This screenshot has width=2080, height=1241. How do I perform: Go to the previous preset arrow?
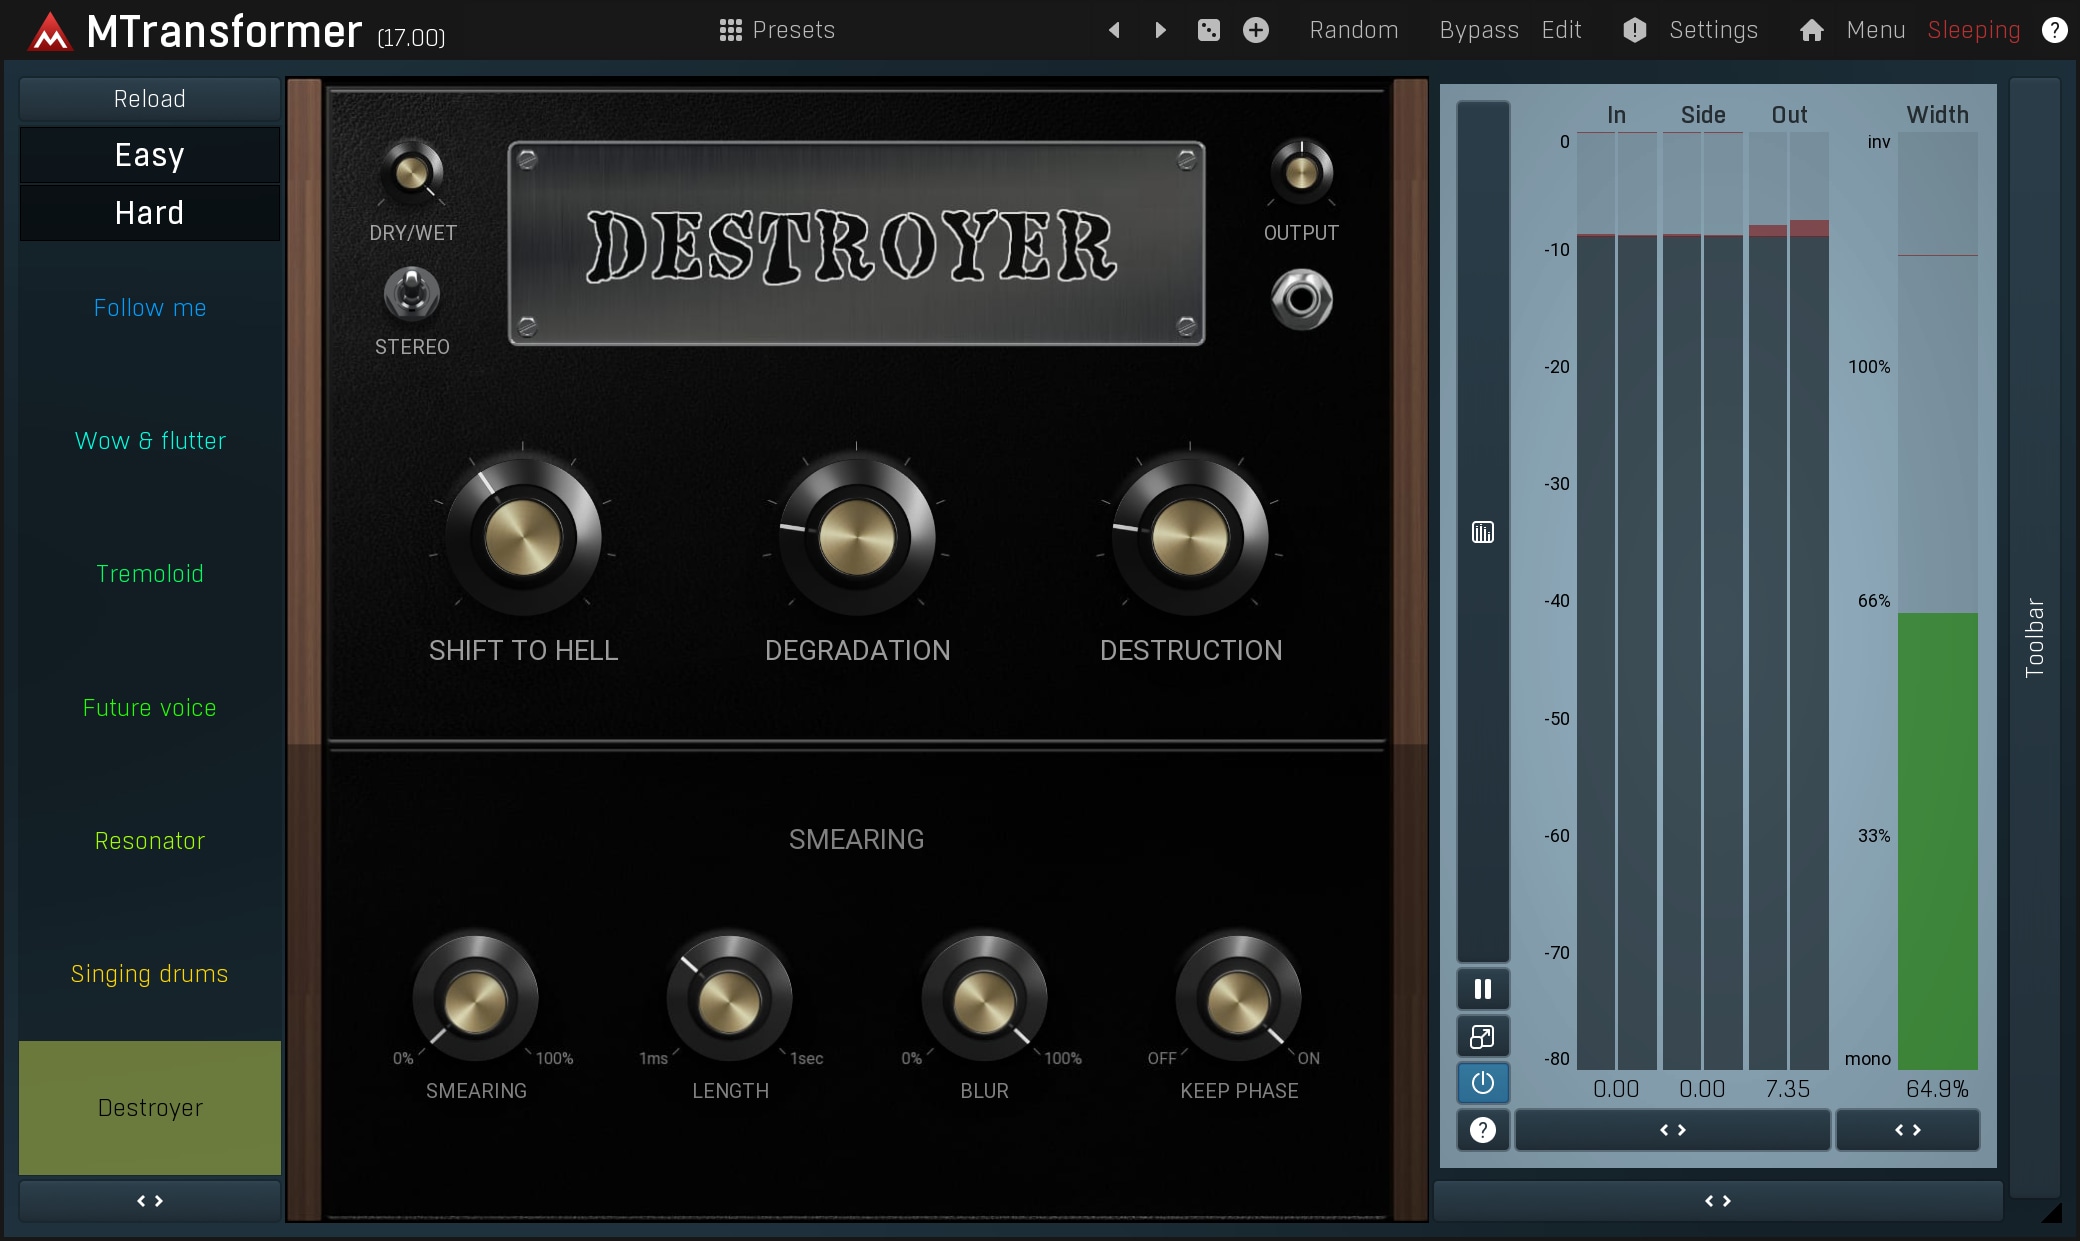coord(1114,30)
